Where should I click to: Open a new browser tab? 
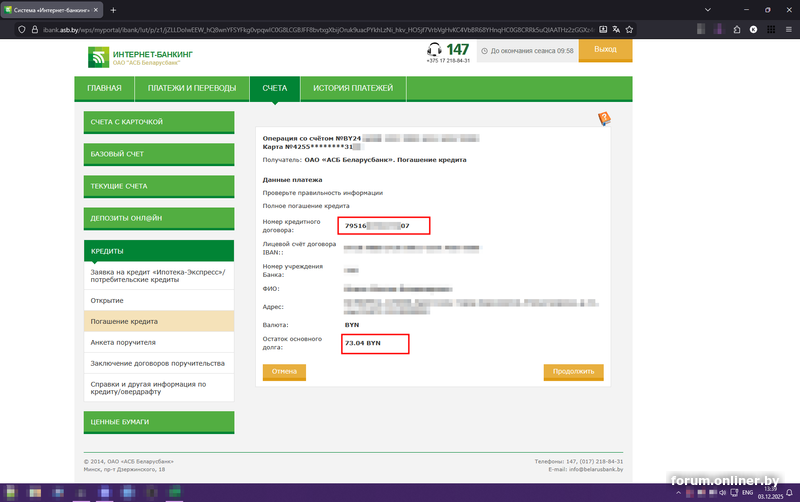pyautogui.click(x=113, y=10)
